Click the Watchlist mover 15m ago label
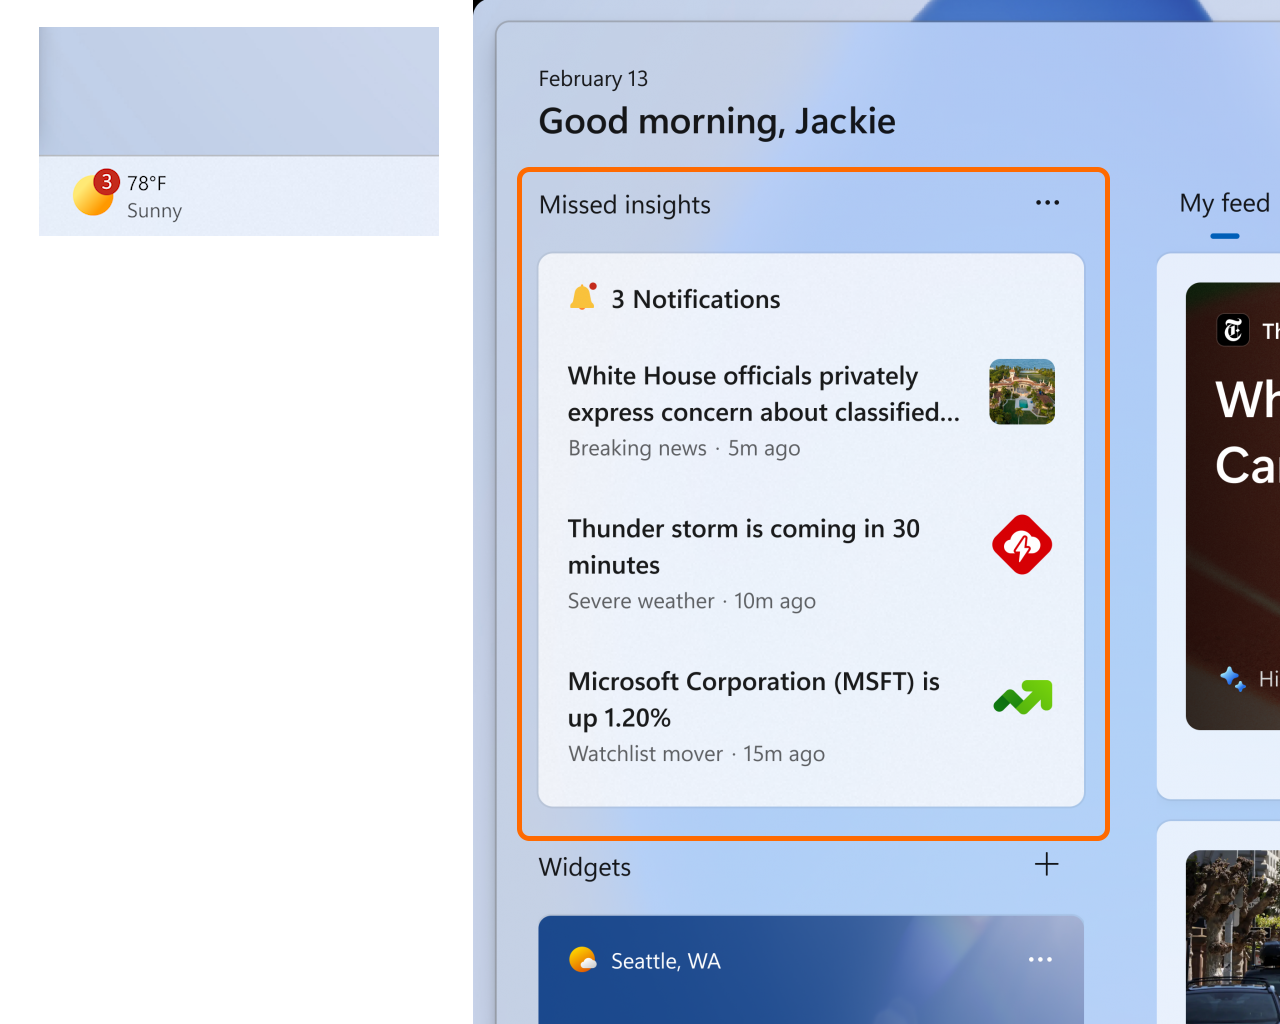This screenshot has width=1280, height=1024. (696, 754)
